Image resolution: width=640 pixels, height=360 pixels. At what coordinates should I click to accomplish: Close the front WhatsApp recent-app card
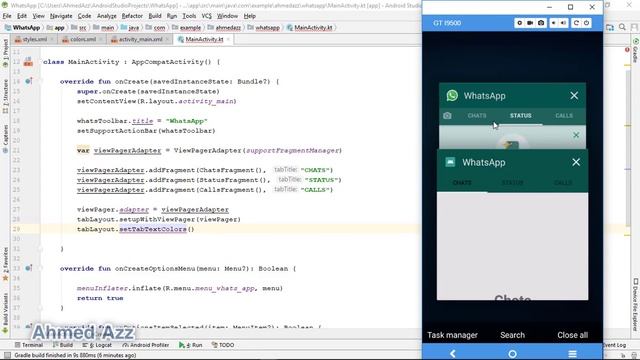point(576,162)
